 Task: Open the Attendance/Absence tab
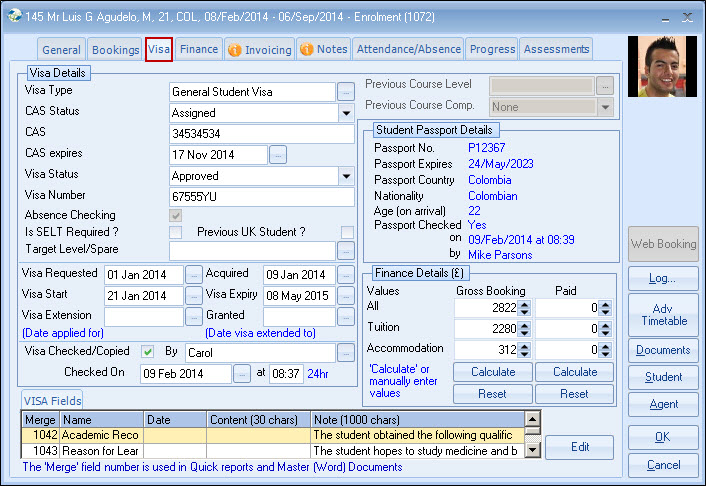coord(408,49)
